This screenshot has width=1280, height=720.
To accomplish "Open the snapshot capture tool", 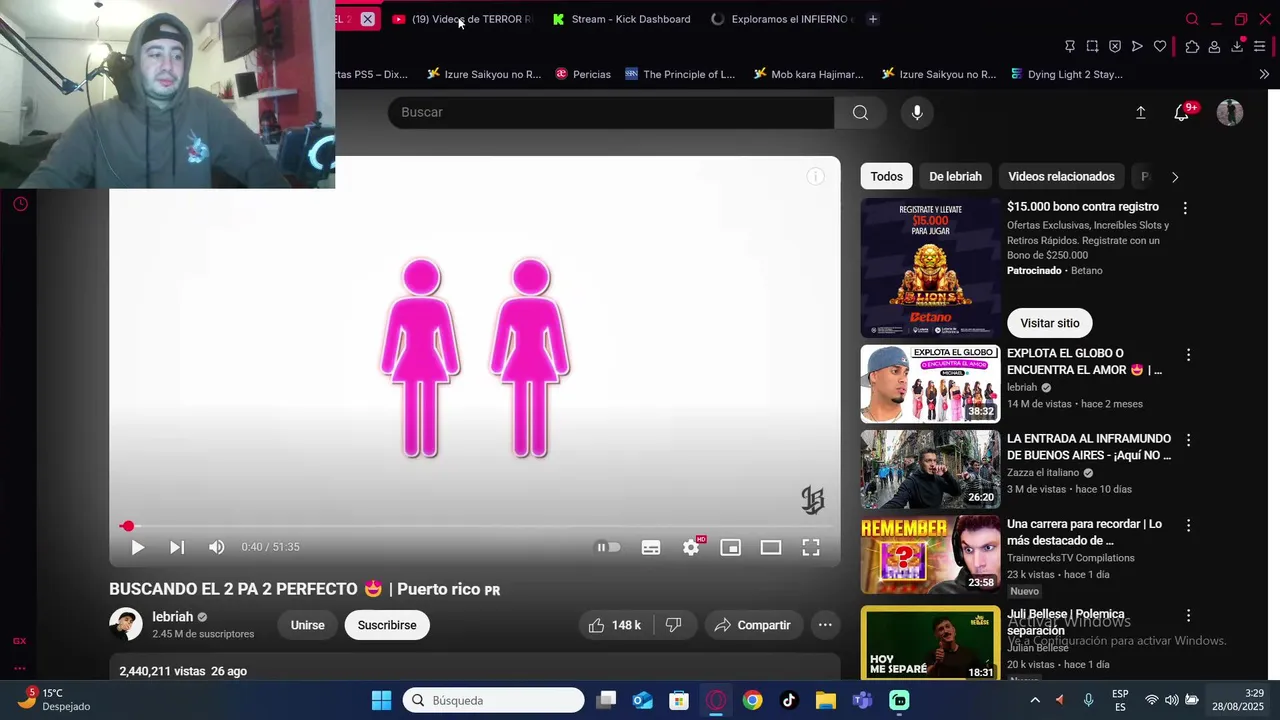I will pos(1092,46).
